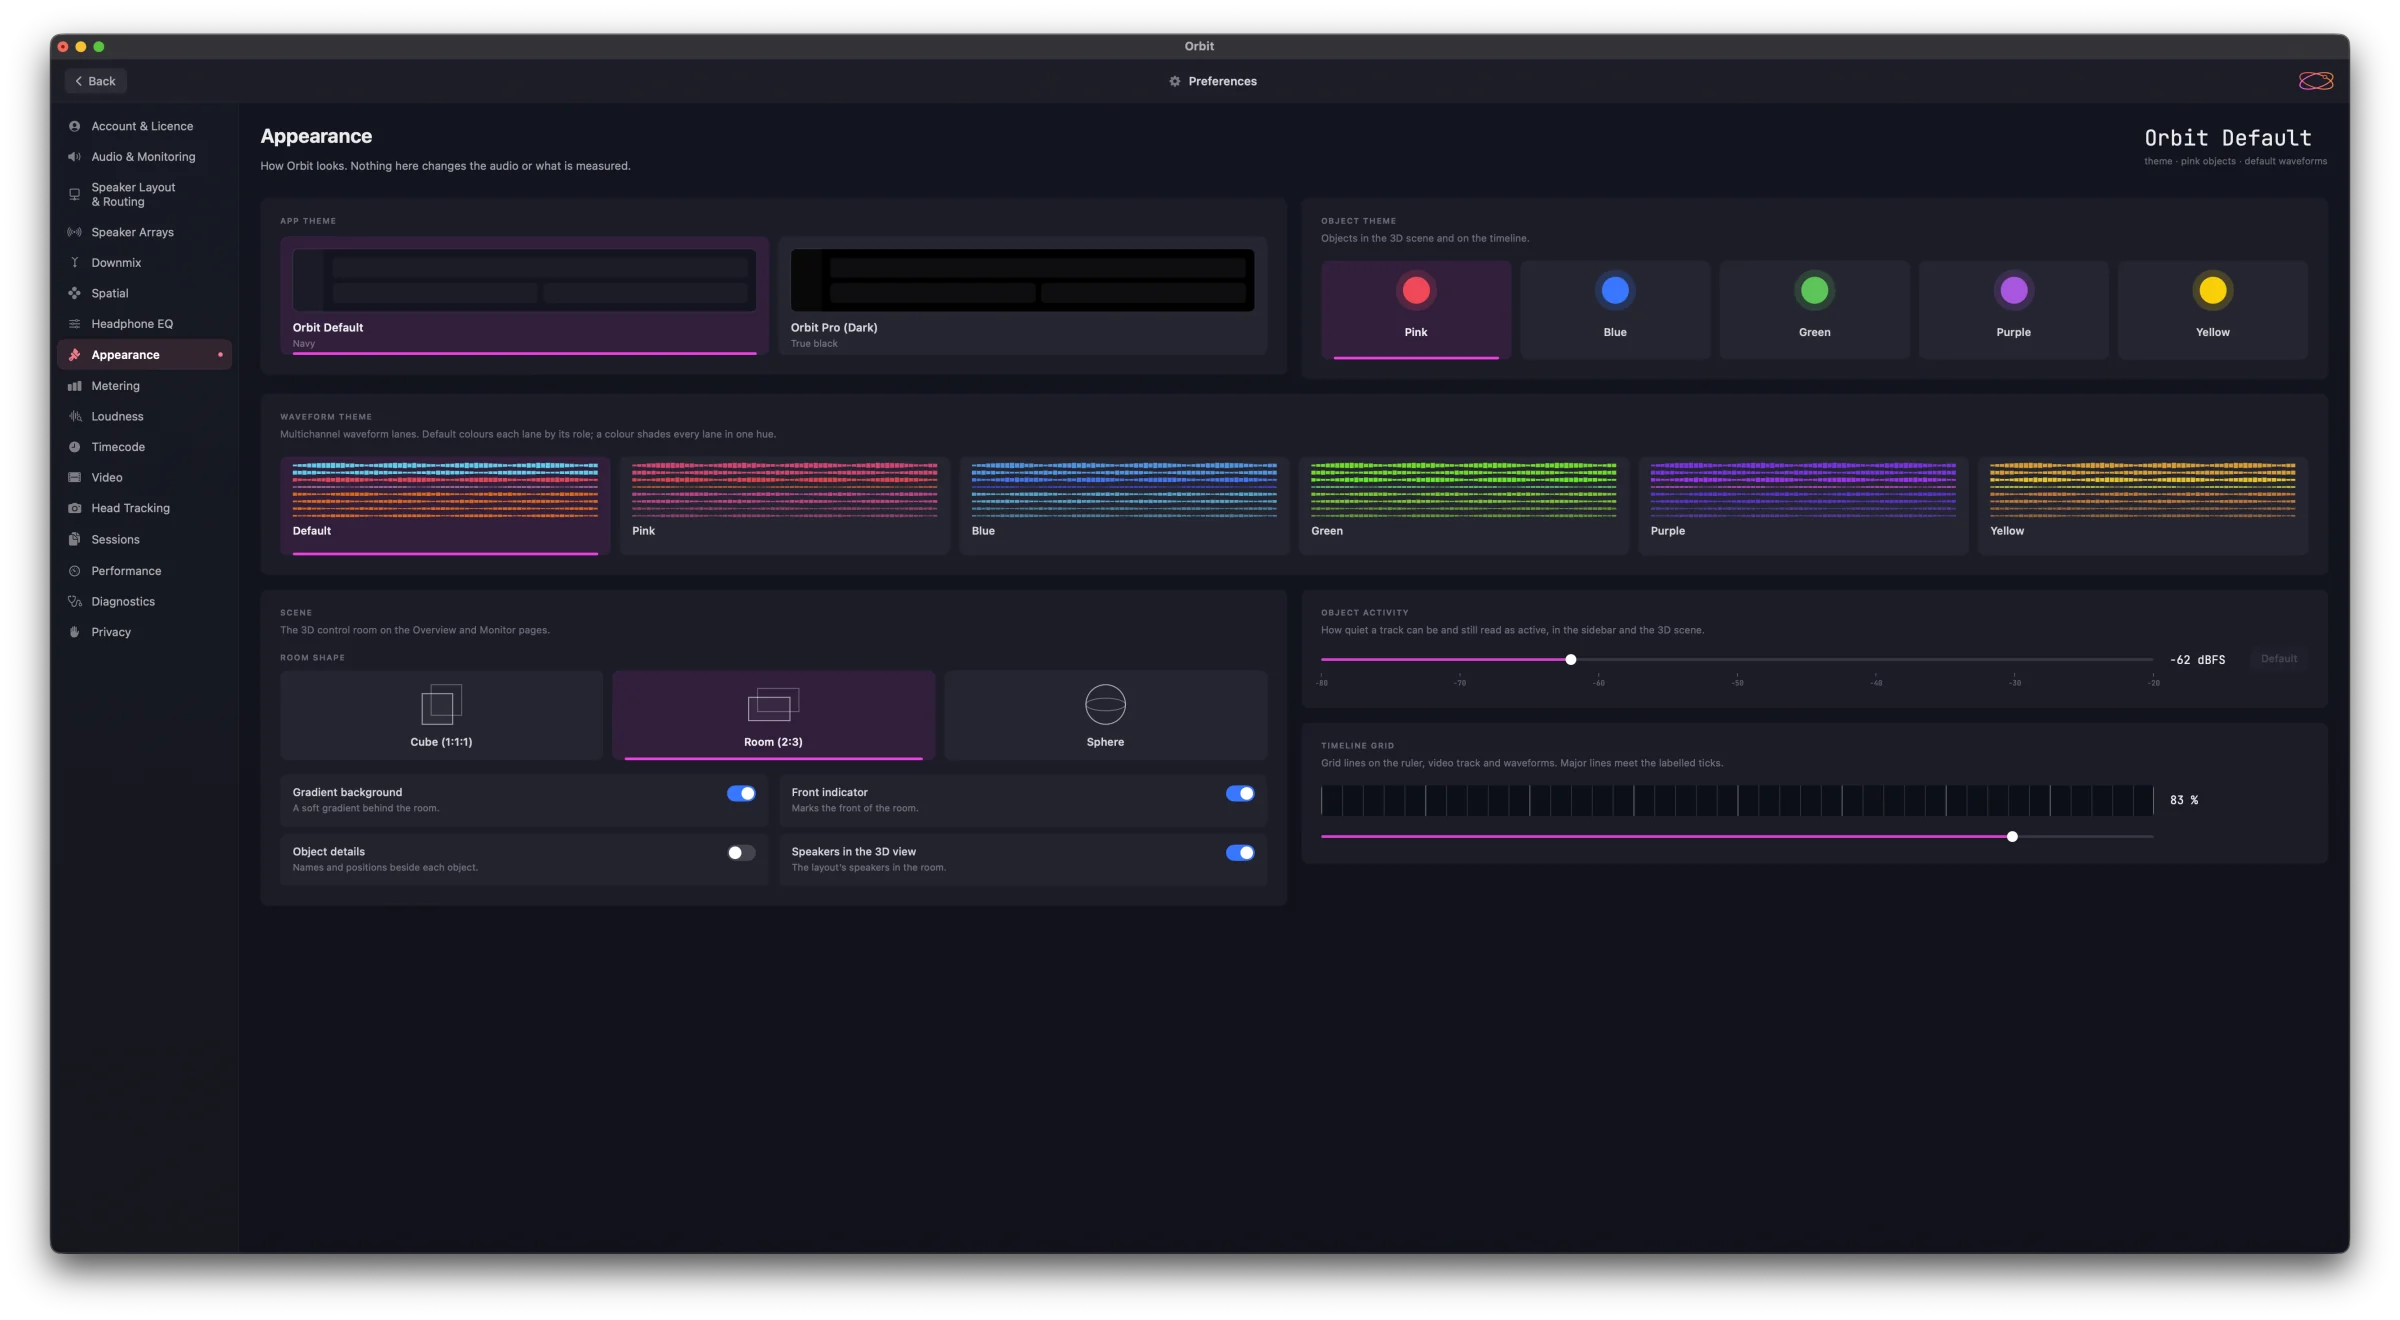Go to Performance preferences
2400x1320 pixels.
[144, 571]
